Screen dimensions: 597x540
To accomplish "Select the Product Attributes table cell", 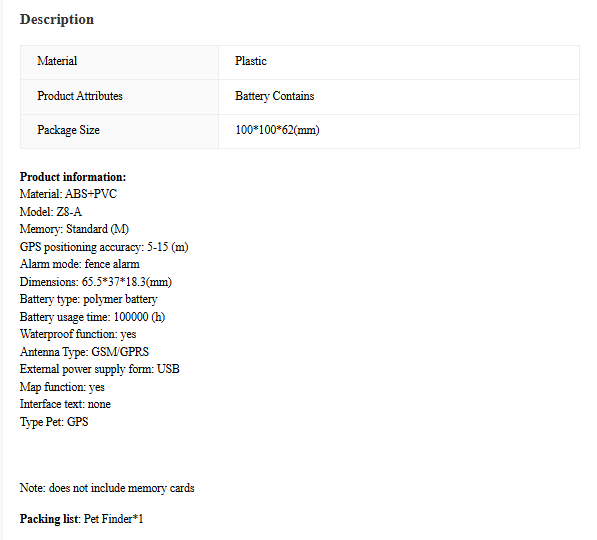I will click(x=120, y=97).
